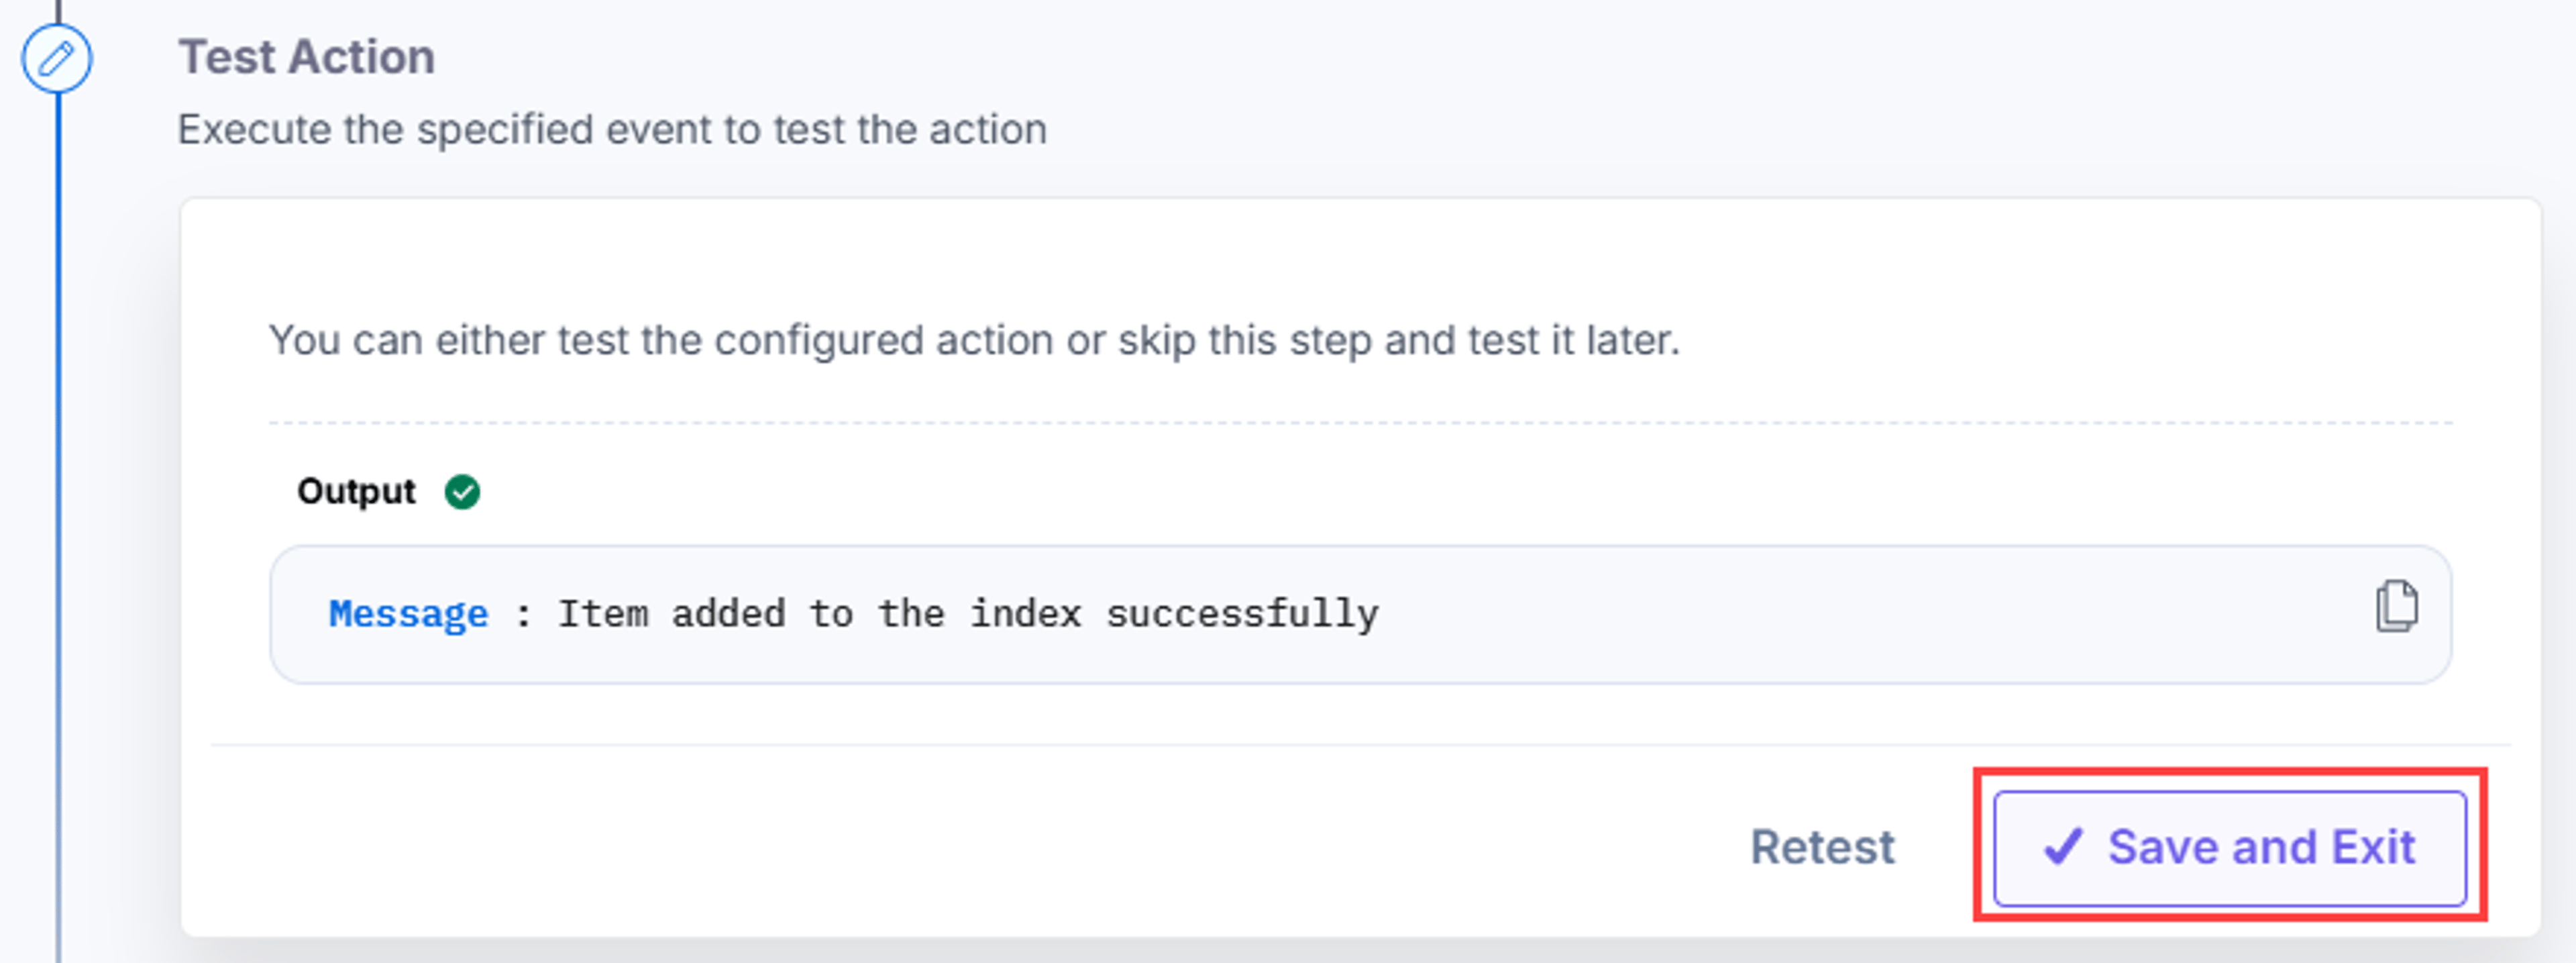The width and height of the screenshot is (2576, 963).
Task: Click the Retest button
Action: click(x=1822, y=847)
